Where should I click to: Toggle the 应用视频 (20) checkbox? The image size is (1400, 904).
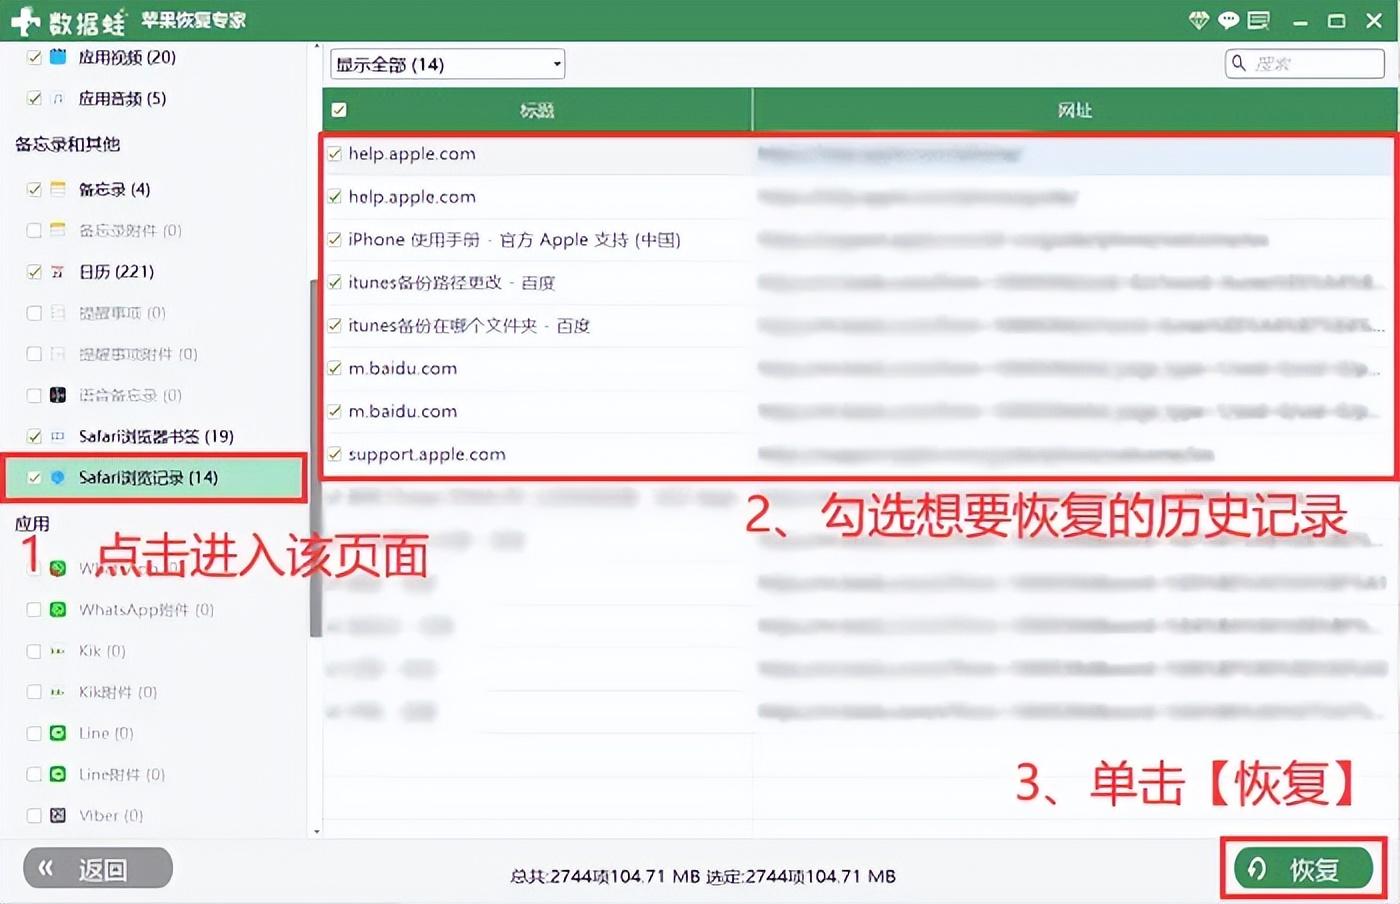point(34,57)
